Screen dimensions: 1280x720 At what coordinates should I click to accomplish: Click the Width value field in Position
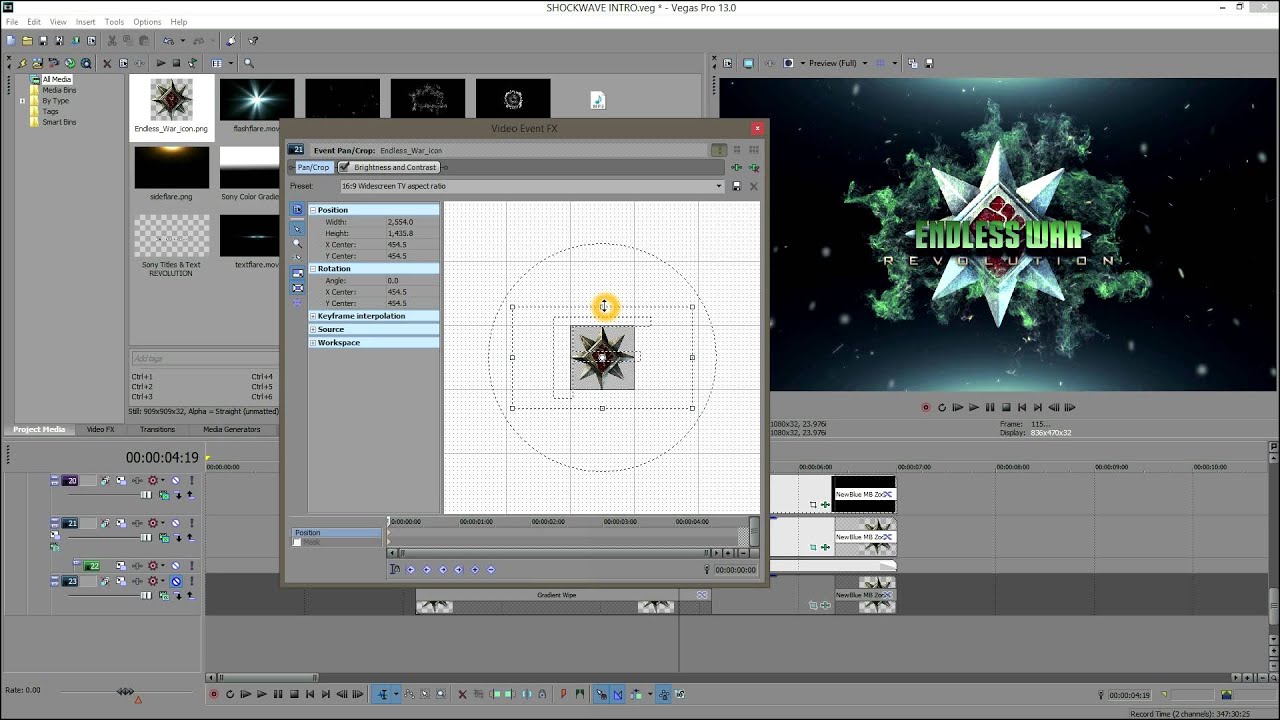click(x=412, y=222)
